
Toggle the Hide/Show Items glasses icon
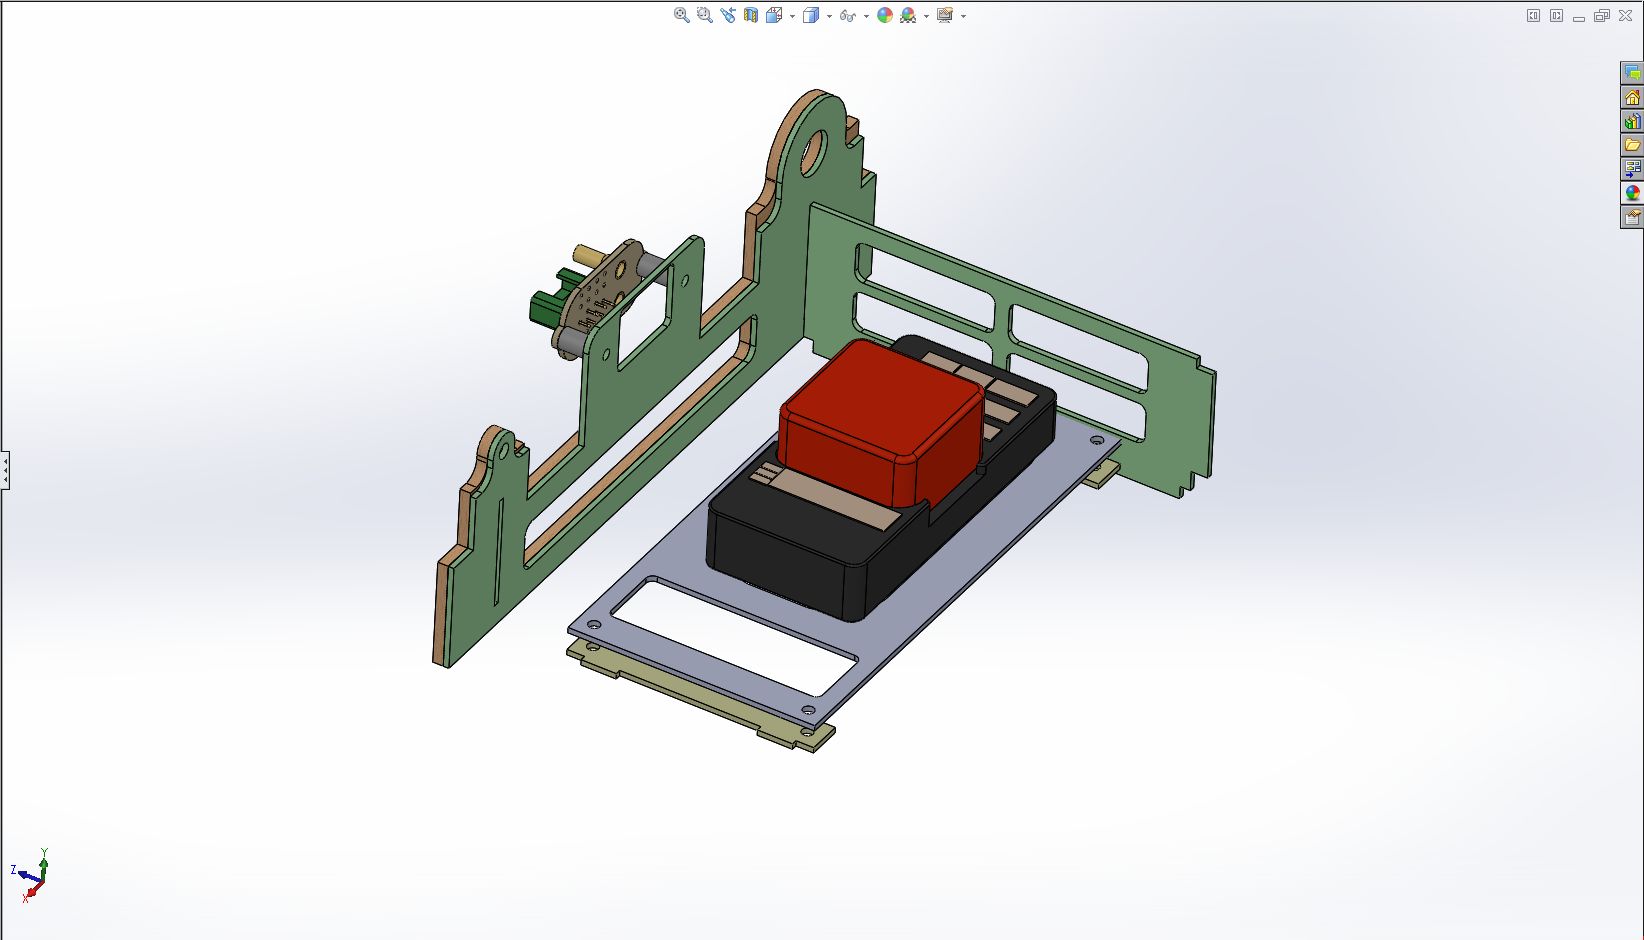(848, 15)
